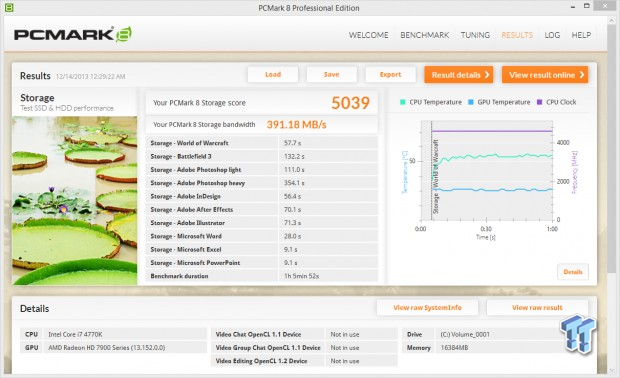Maximize the PCMark 8 window
The height and width of the screenshot is (378, 620).
(587, 6)
